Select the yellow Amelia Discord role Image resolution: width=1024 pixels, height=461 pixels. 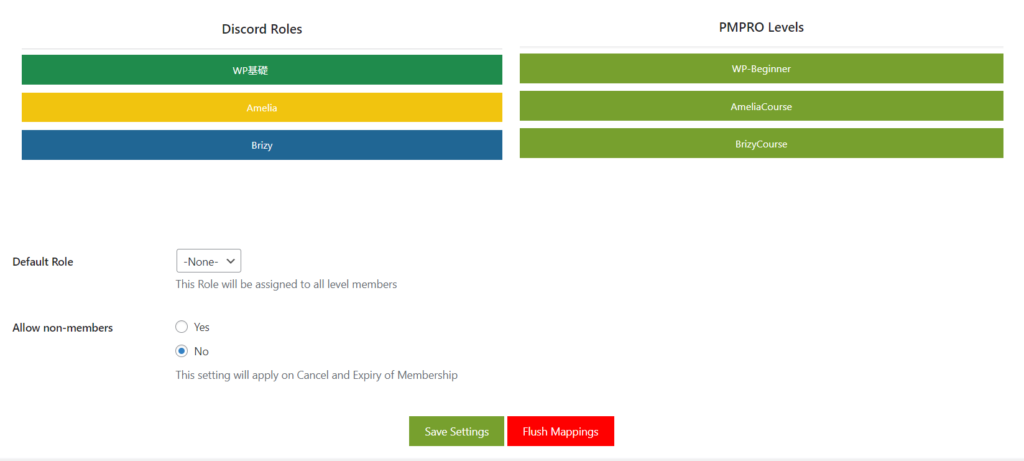(x=262, y=108)
